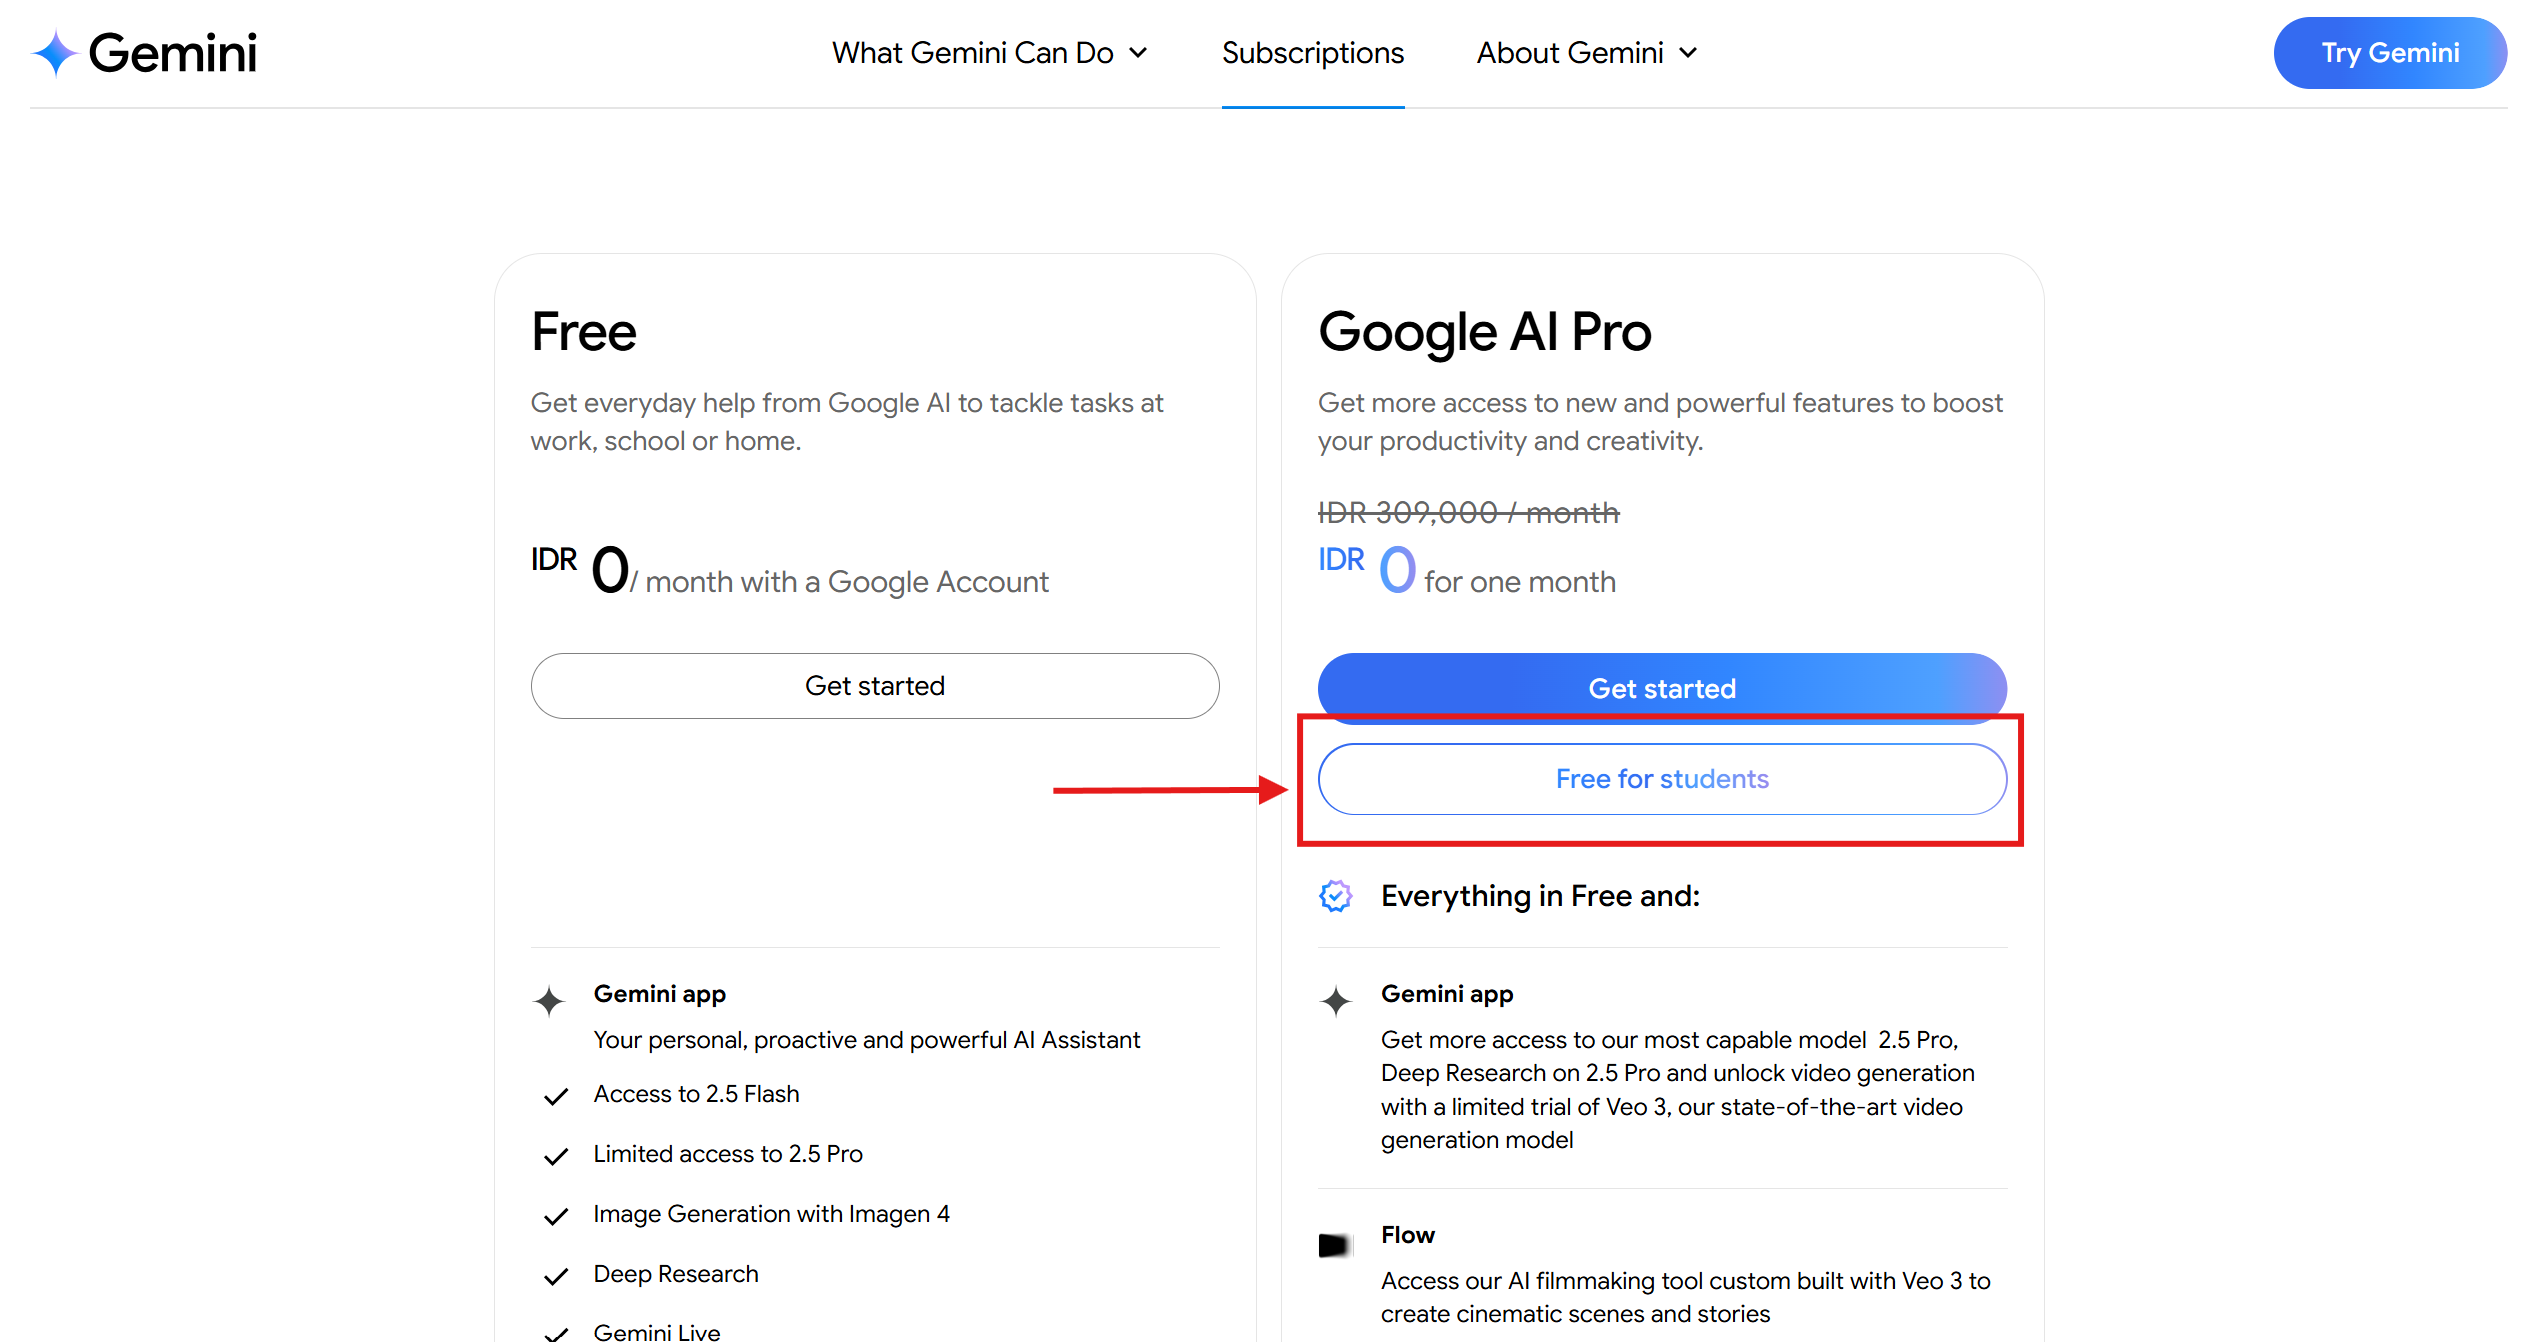
Task: Click the checkmark beside Deep Research
Action: [556, 1276]
